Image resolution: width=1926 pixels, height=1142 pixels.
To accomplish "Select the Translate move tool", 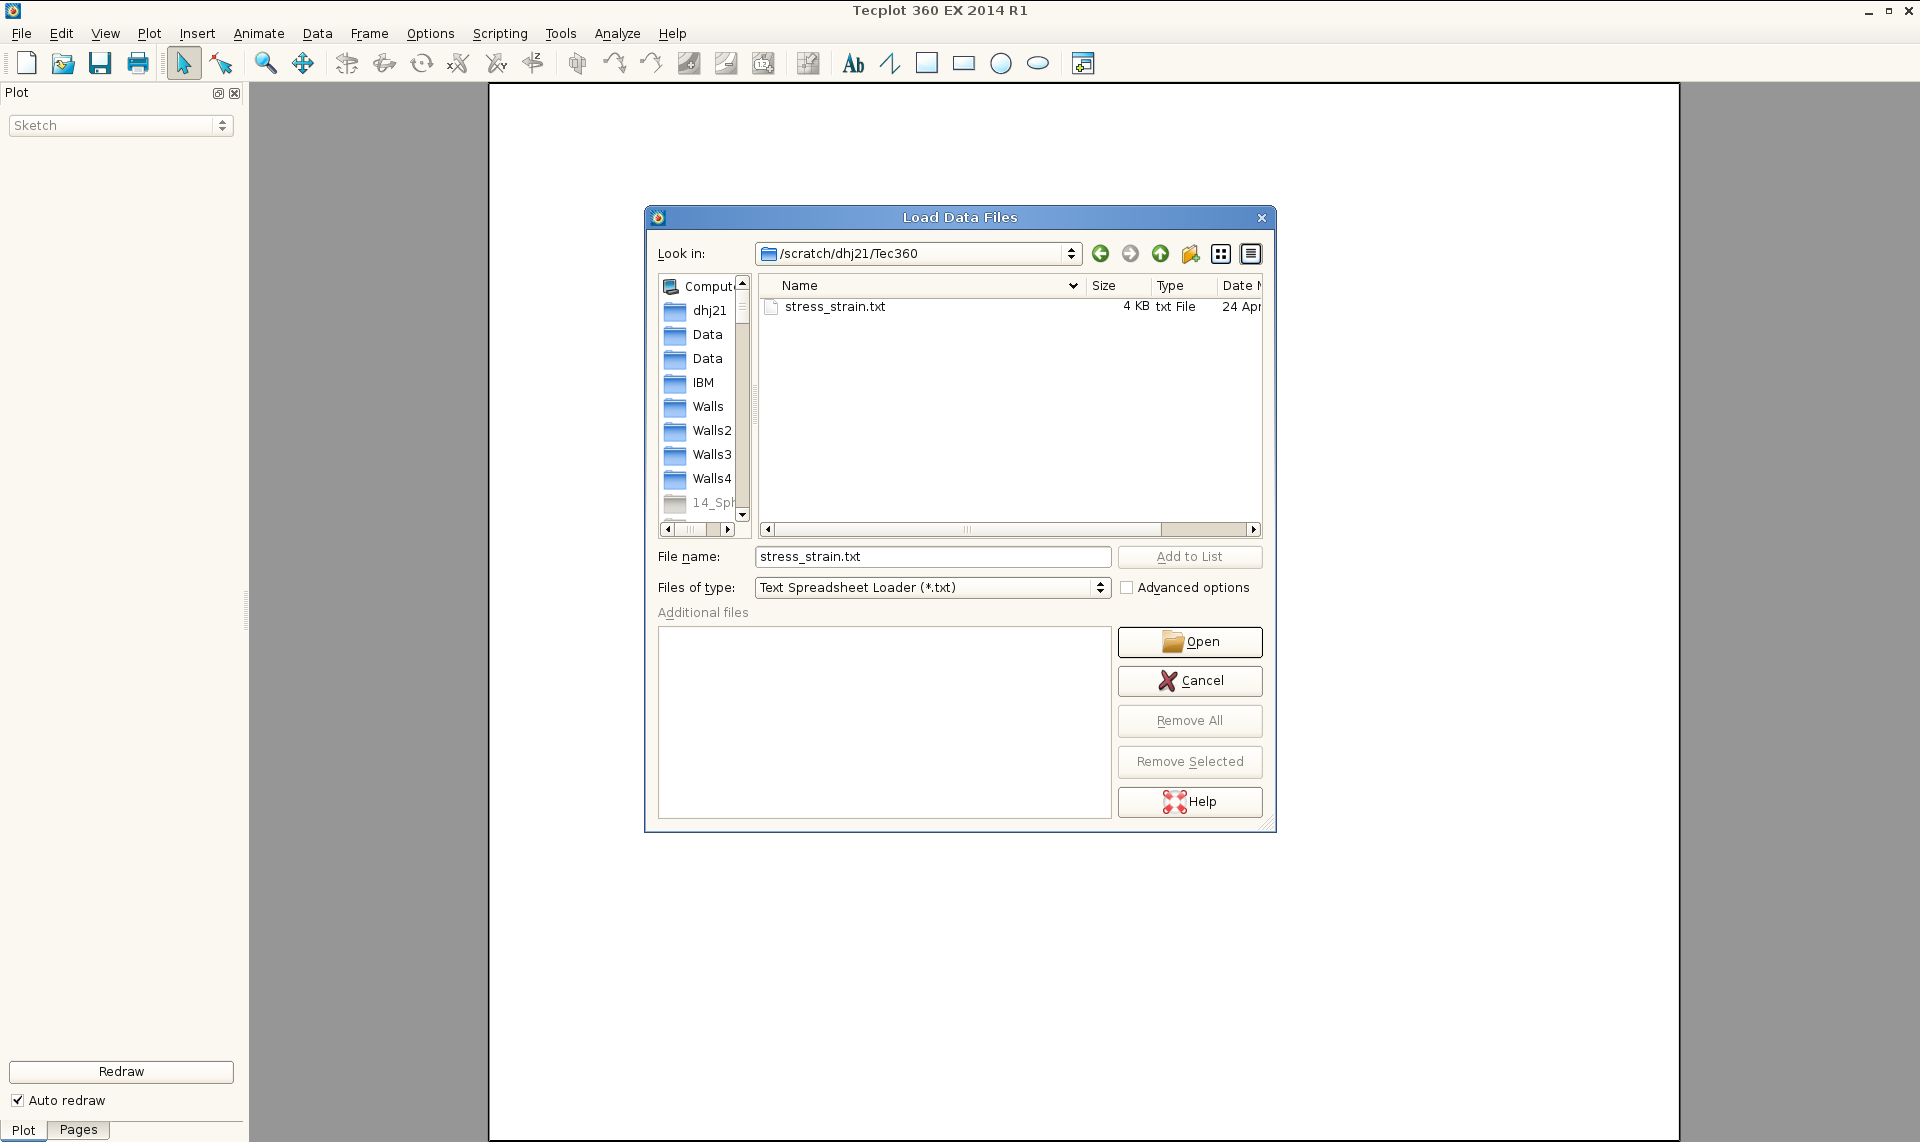I will click(x=302, y=64).
